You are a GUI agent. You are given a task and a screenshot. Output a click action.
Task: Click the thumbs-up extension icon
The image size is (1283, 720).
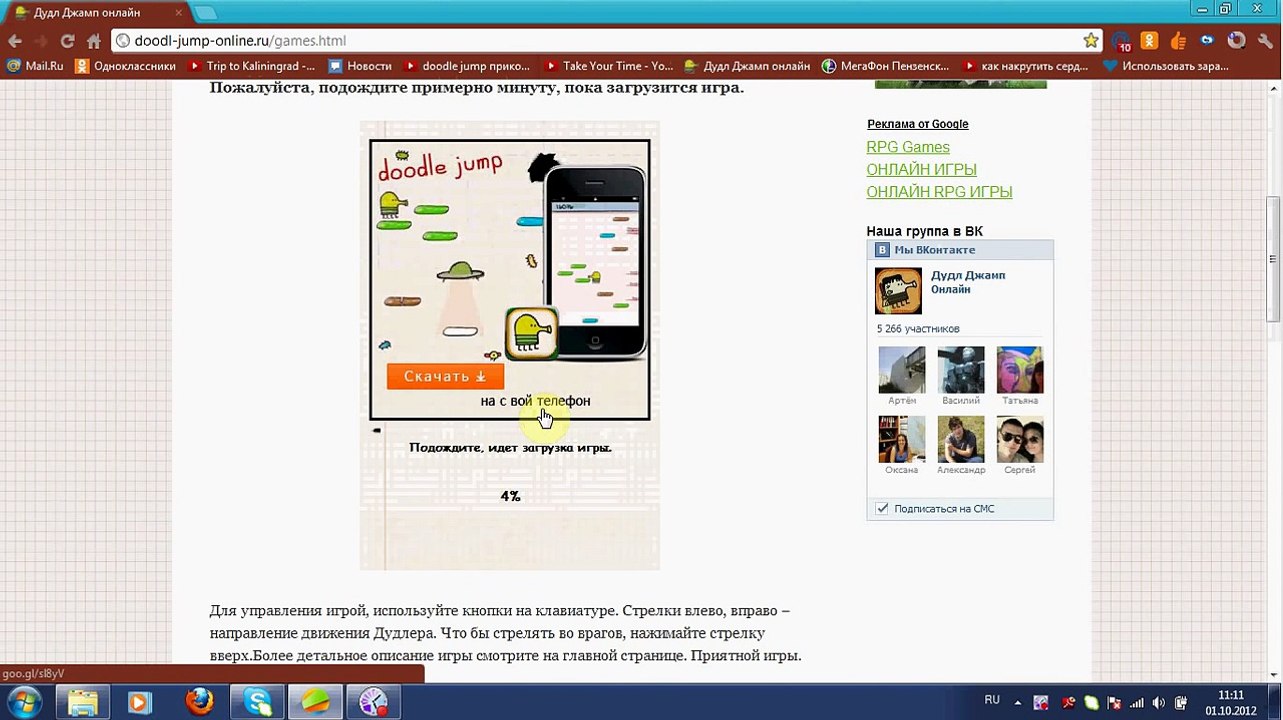(x=1178, y=41)
